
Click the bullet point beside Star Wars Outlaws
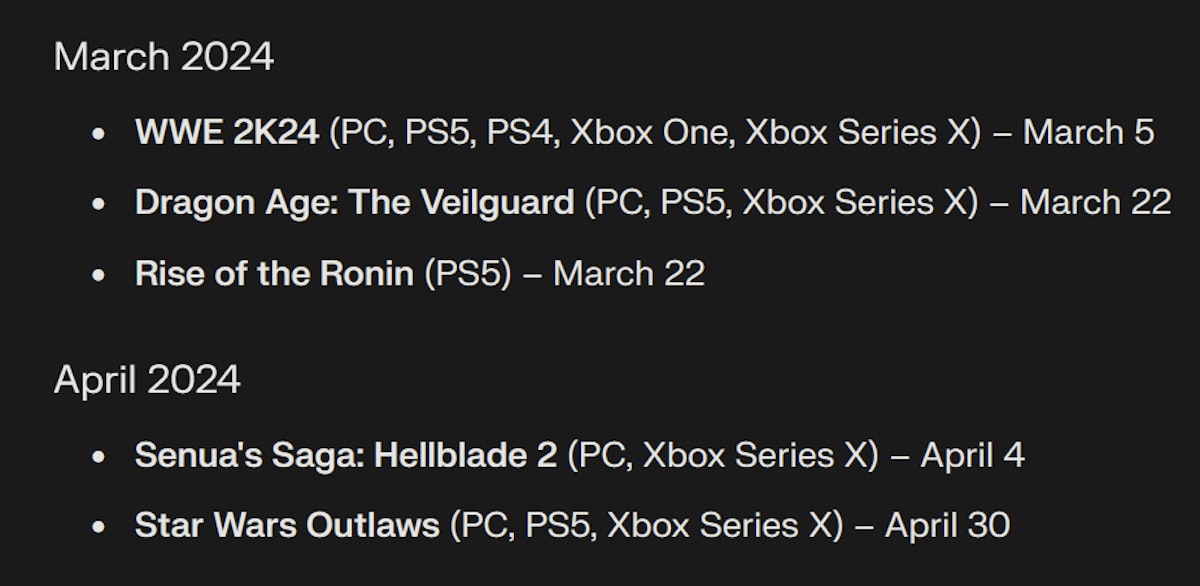(98, 527)
